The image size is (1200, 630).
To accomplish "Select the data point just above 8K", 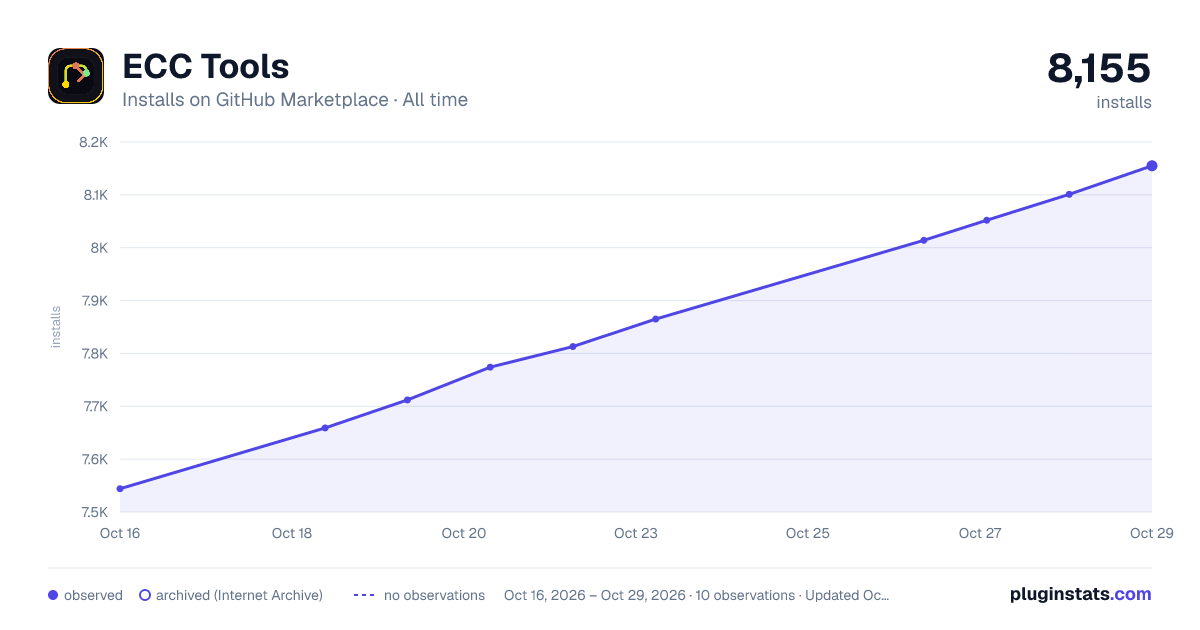I will pyautogui.click(x=924, y=240).
